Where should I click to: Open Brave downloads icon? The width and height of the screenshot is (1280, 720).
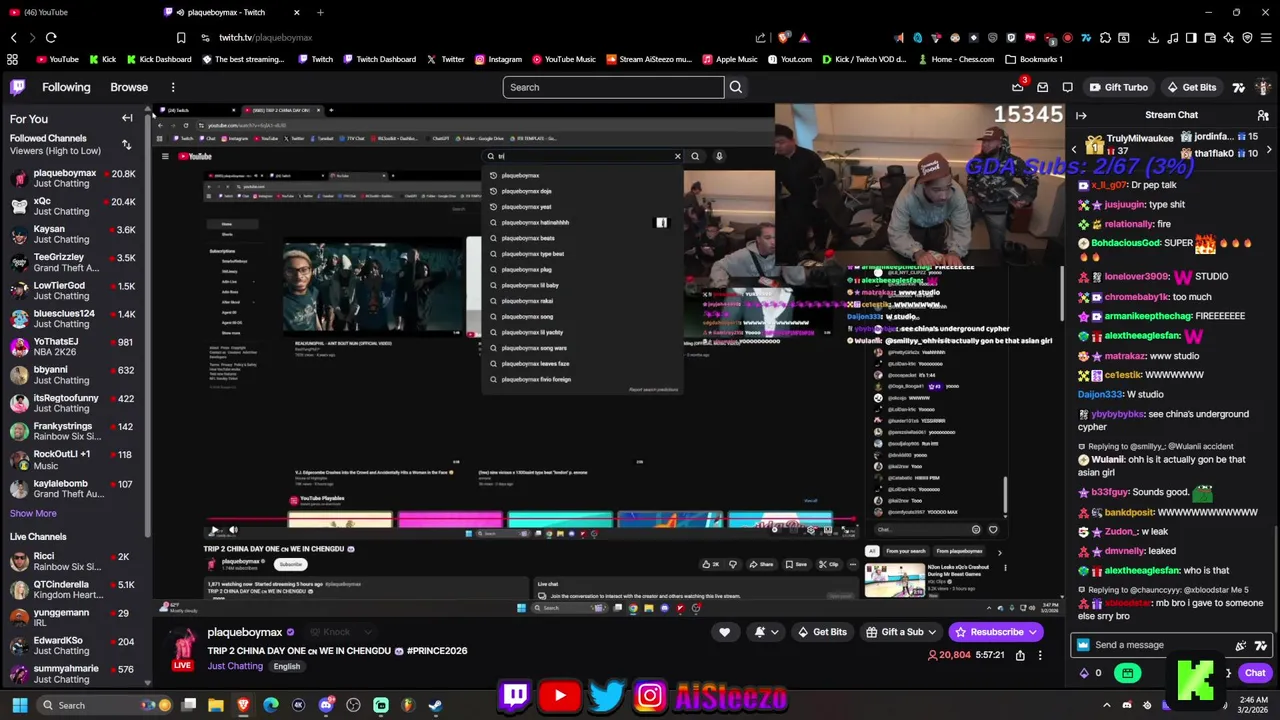pos(1153,38)
